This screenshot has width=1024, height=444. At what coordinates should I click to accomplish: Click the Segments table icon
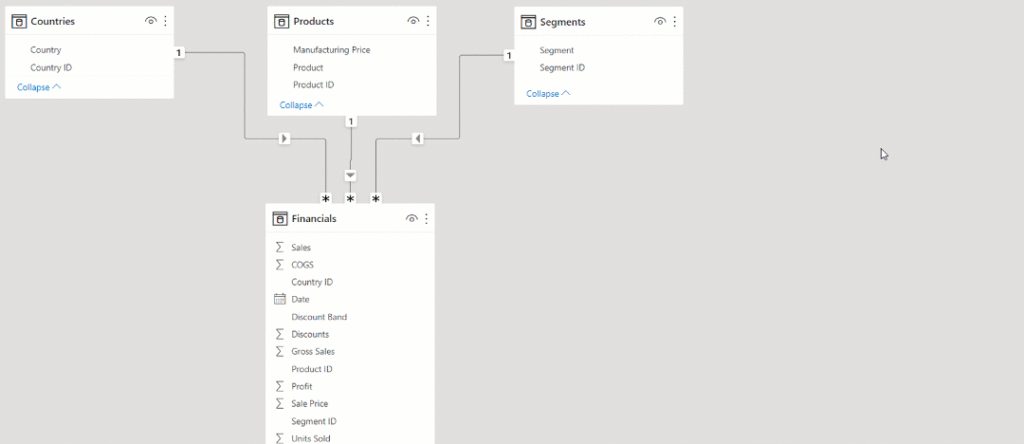[527, 21]
